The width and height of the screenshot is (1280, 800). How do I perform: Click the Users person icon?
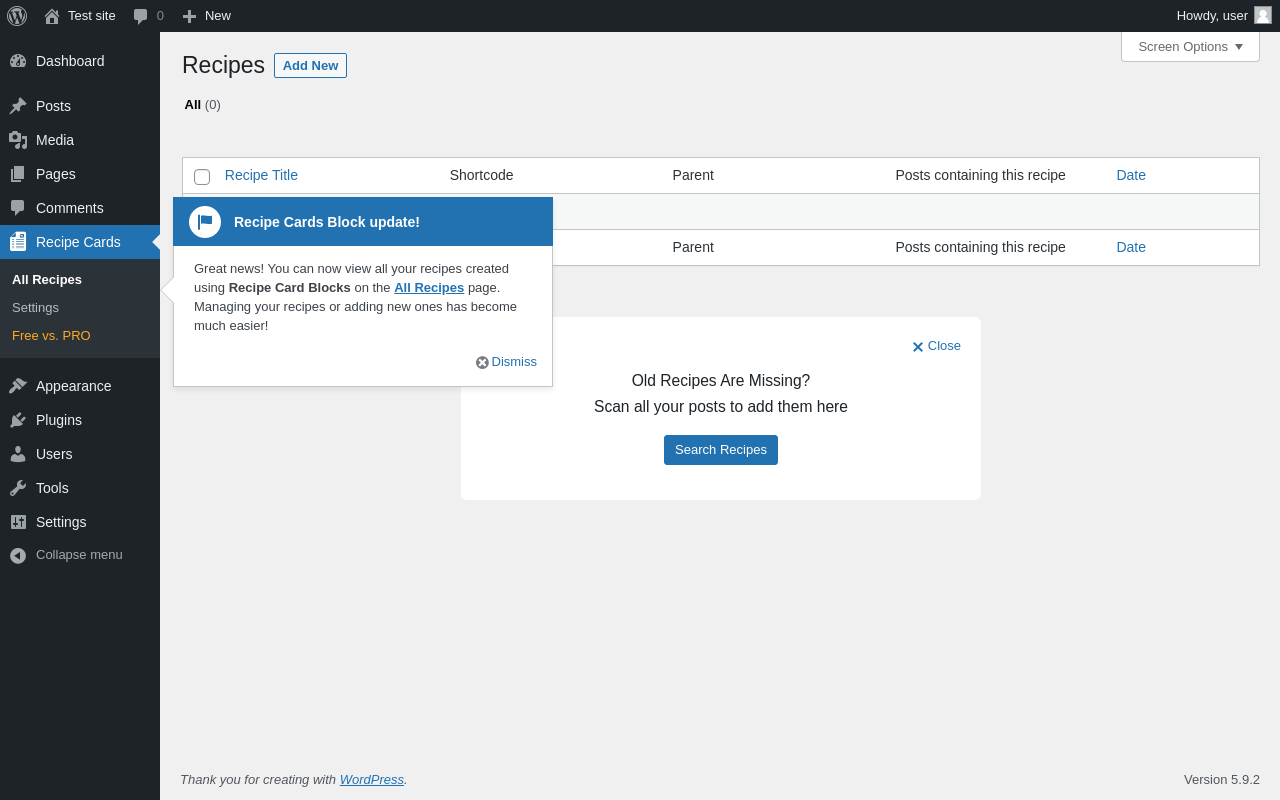18,454
